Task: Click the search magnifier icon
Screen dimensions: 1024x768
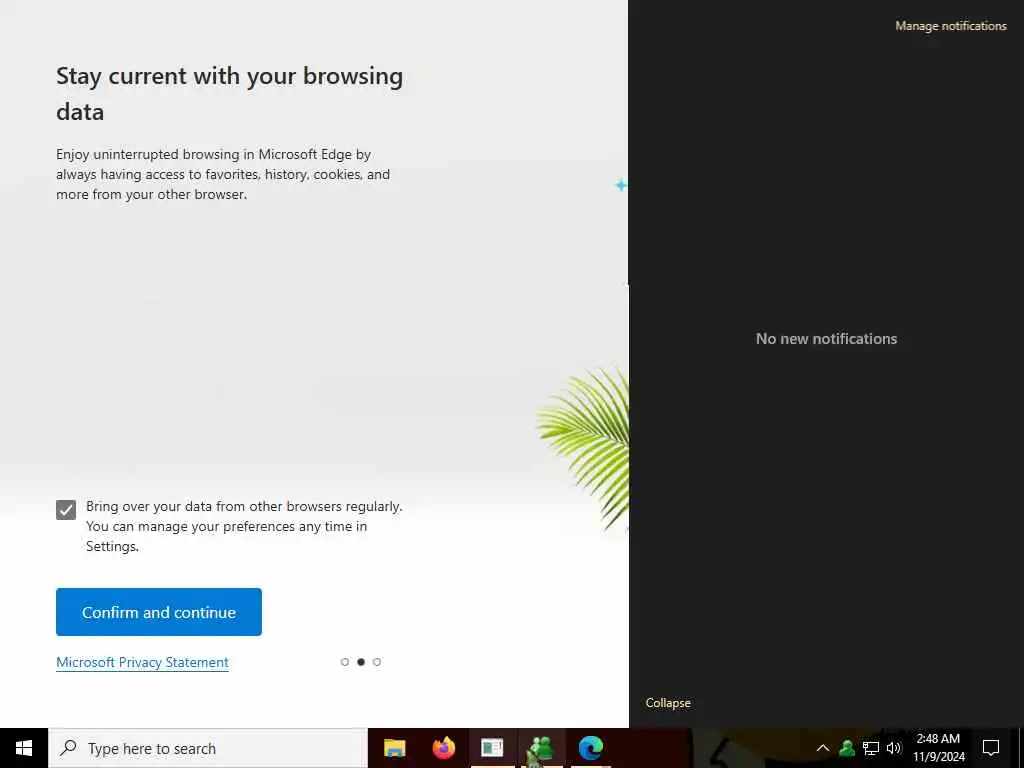Action: [68, 748]
